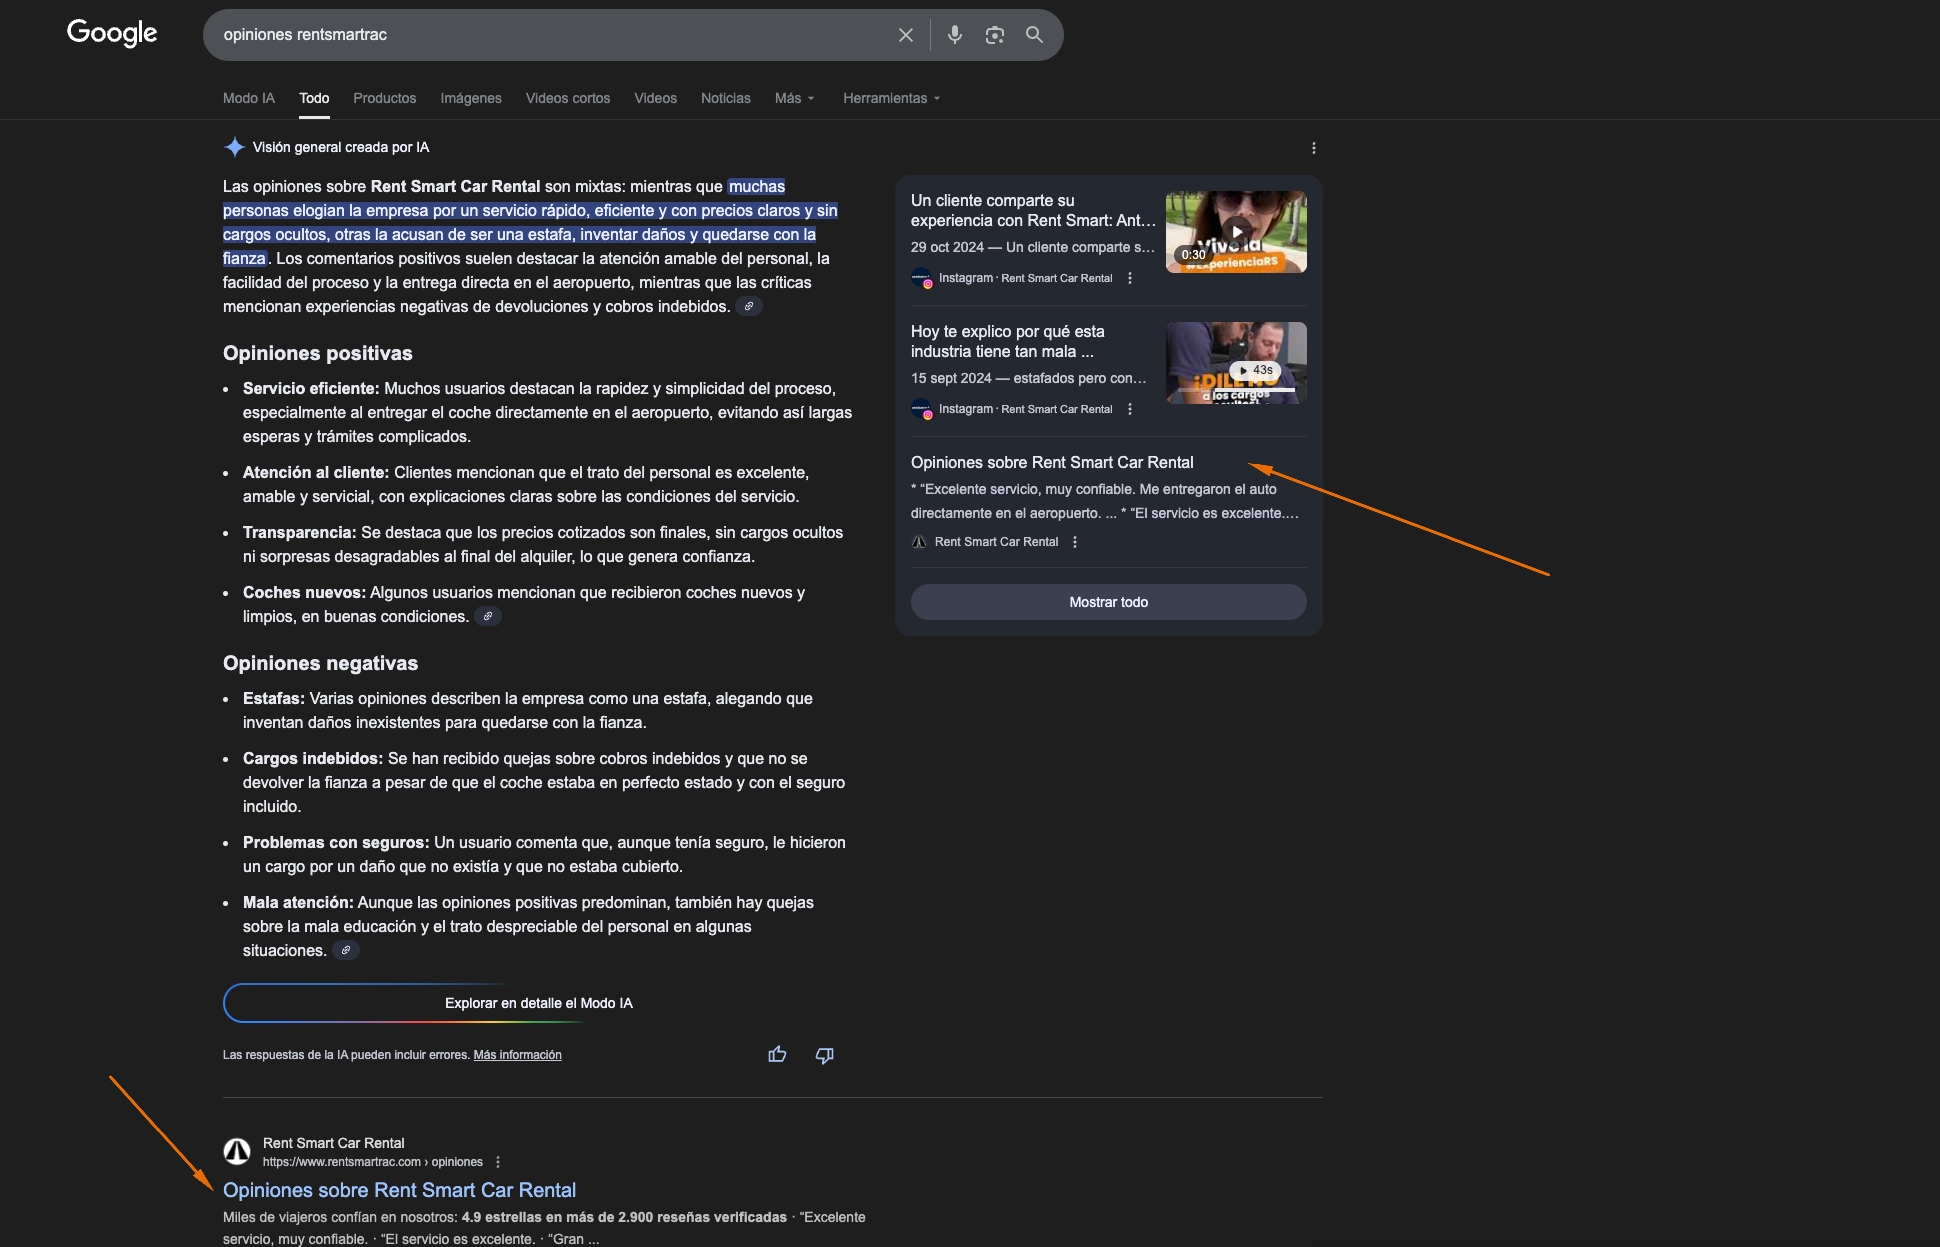This screenshot has height=1247, width=1940.
Task: Switch to Productos tab
Action: click(x=384, y=98)
